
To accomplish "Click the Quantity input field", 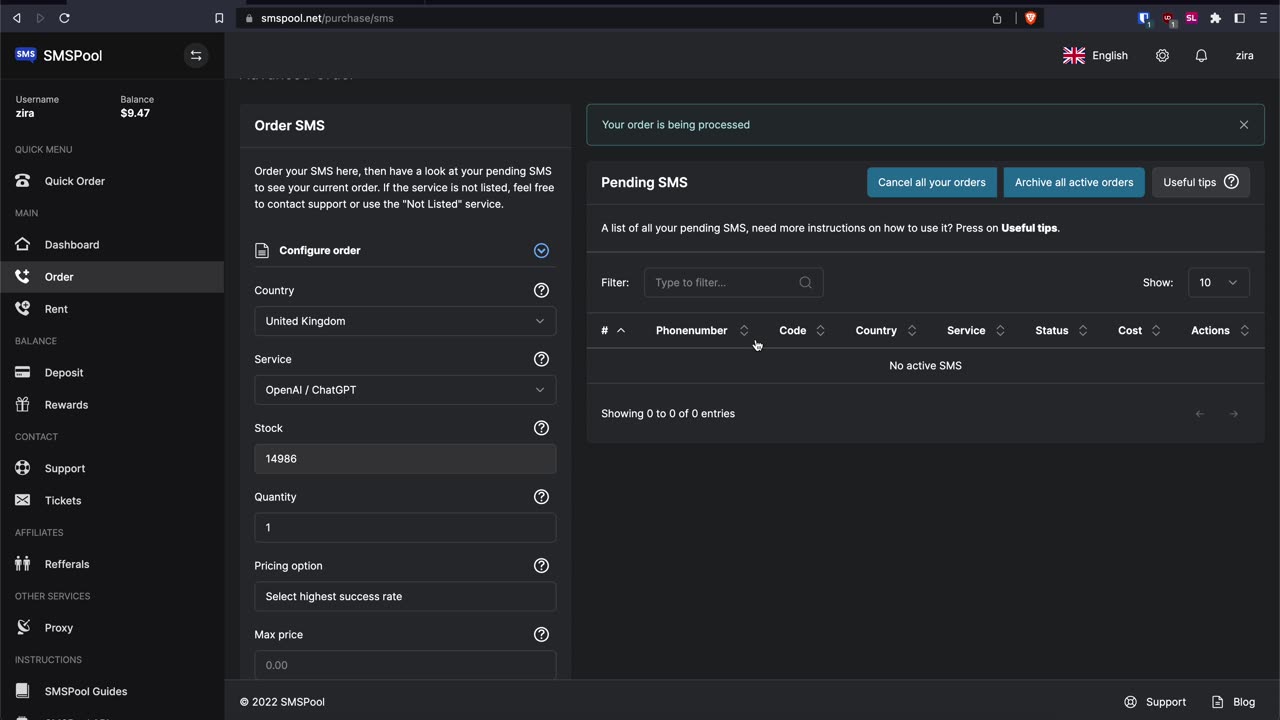I will click(405, 528).
